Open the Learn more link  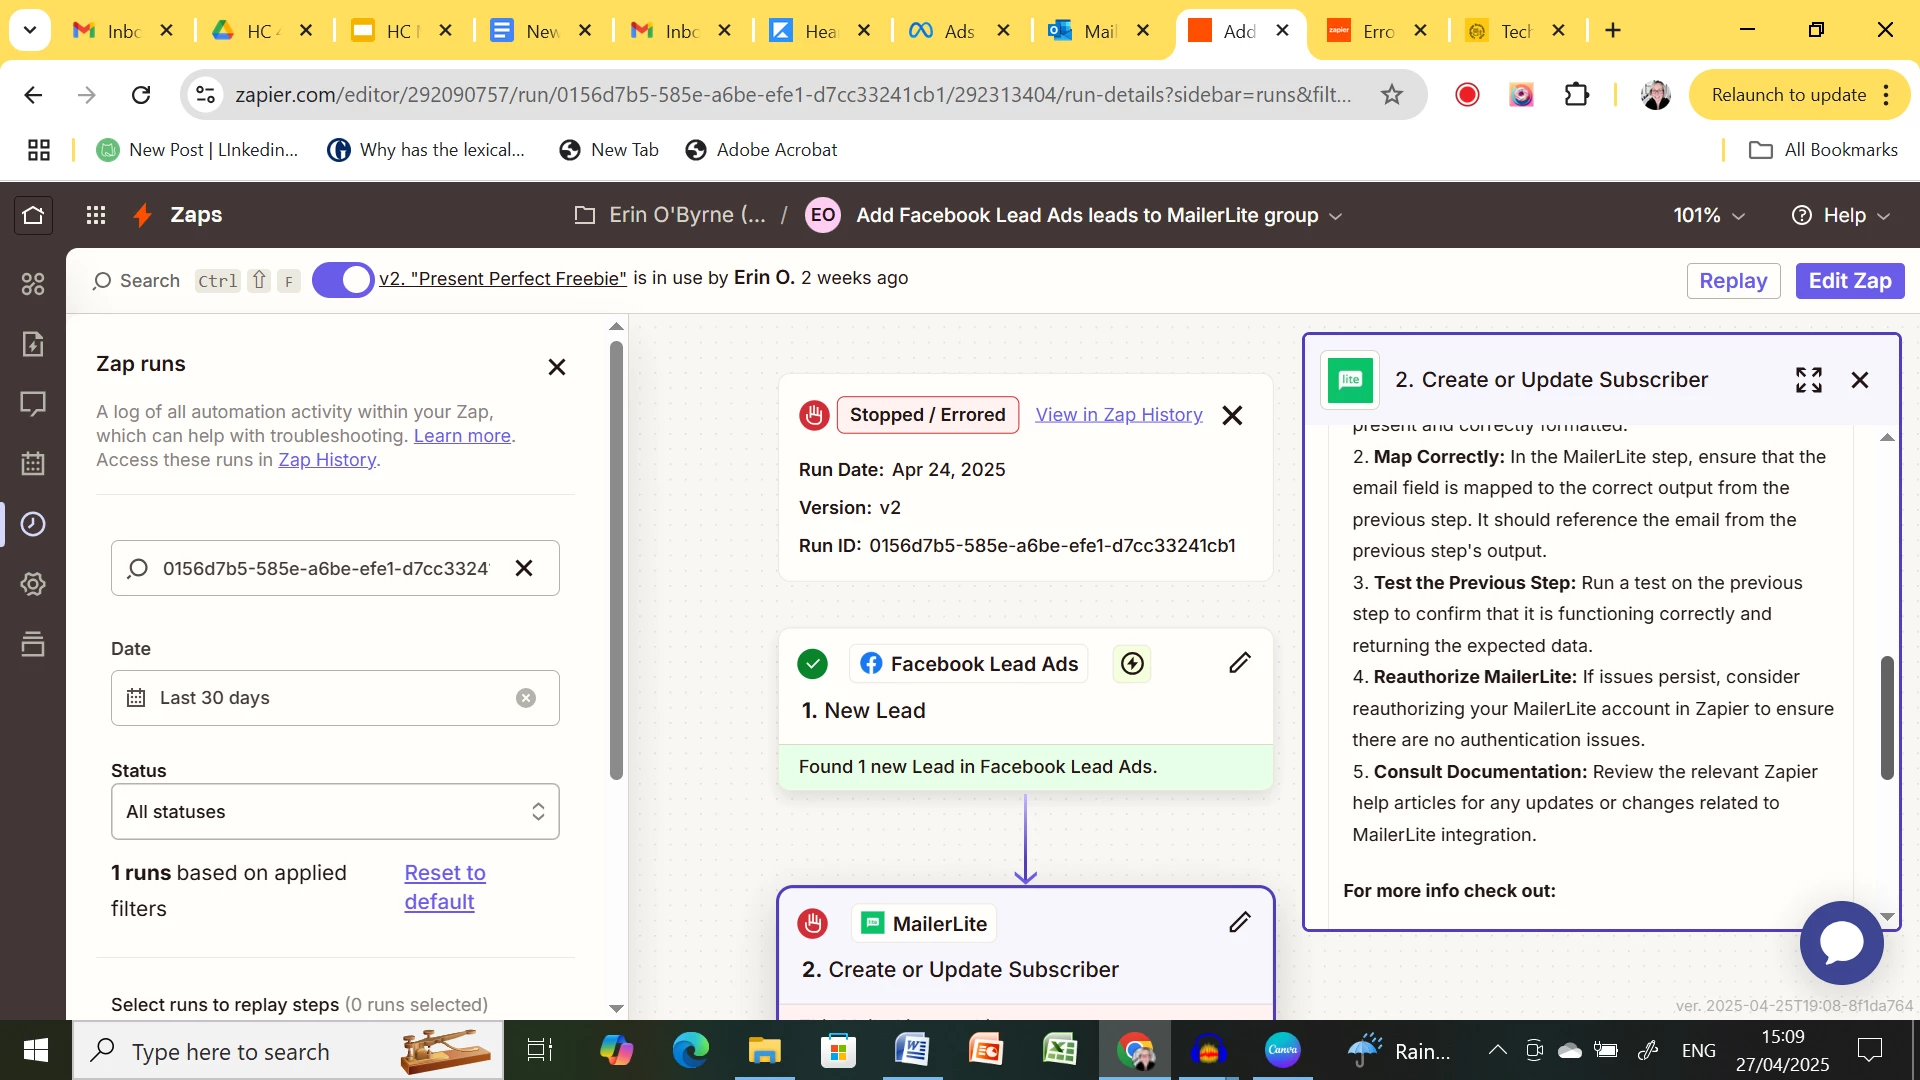coord(462,436)
